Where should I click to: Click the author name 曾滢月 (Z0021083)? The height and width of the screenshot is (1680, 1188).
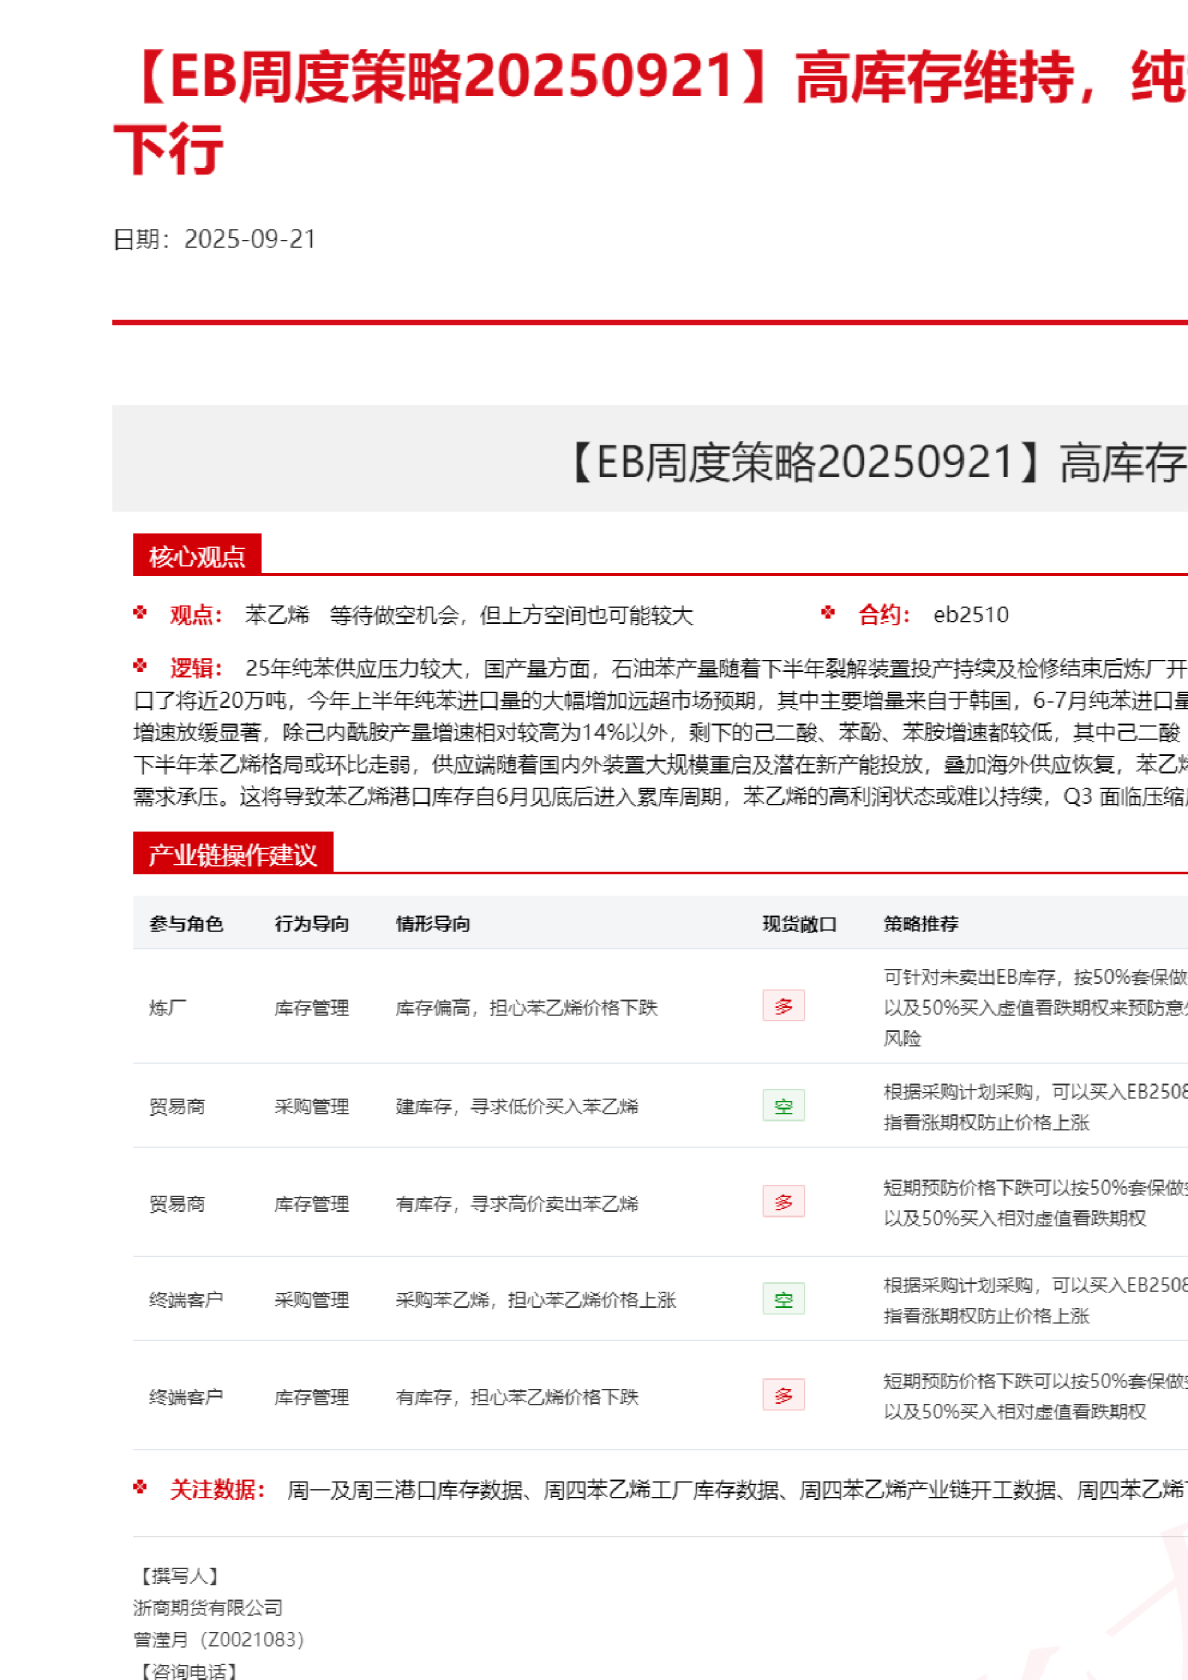[218, 1640]
